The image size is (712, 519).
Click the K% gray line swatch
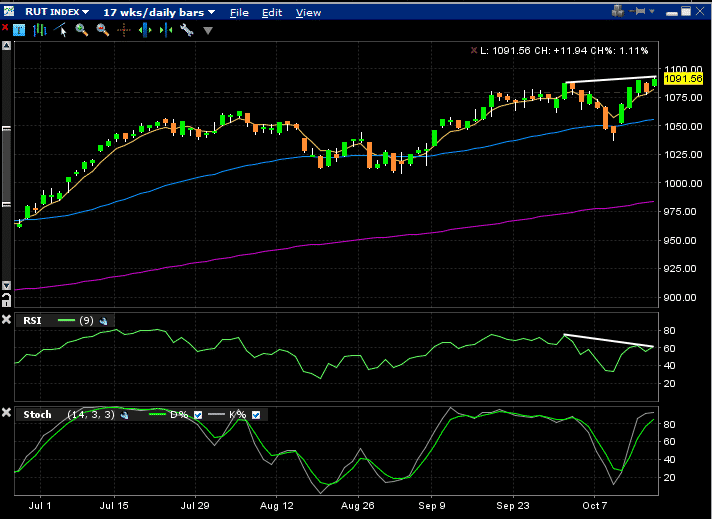(216, 414)
